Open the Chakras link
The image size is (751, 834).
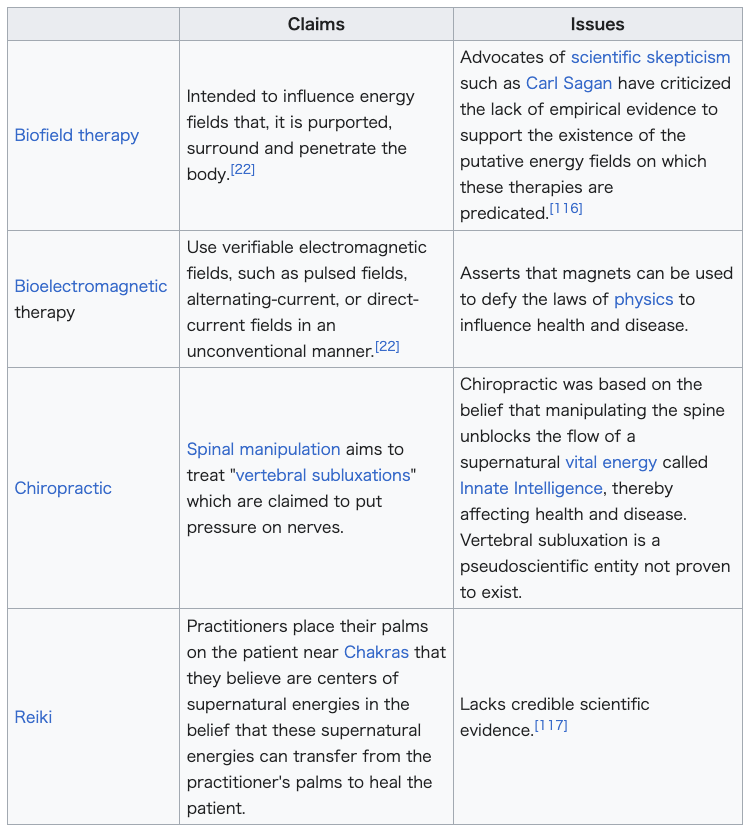pos(376,652)
